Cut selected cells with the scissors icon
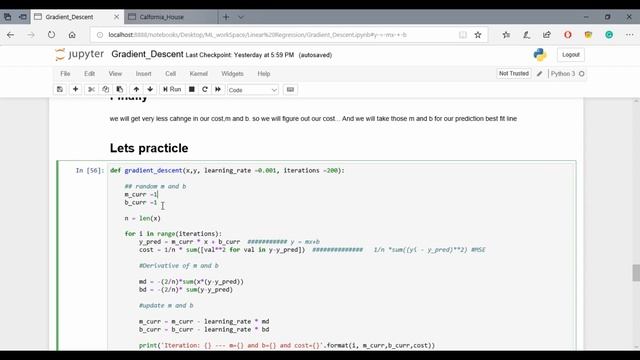Screen dimensions: 640x360 [91, 89]
